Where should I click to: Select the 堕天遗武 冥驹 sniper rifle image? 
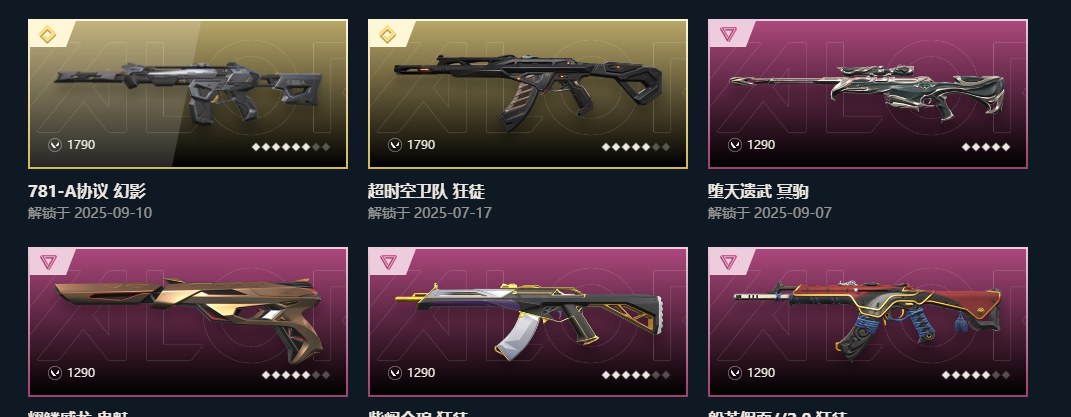point(868,94)
